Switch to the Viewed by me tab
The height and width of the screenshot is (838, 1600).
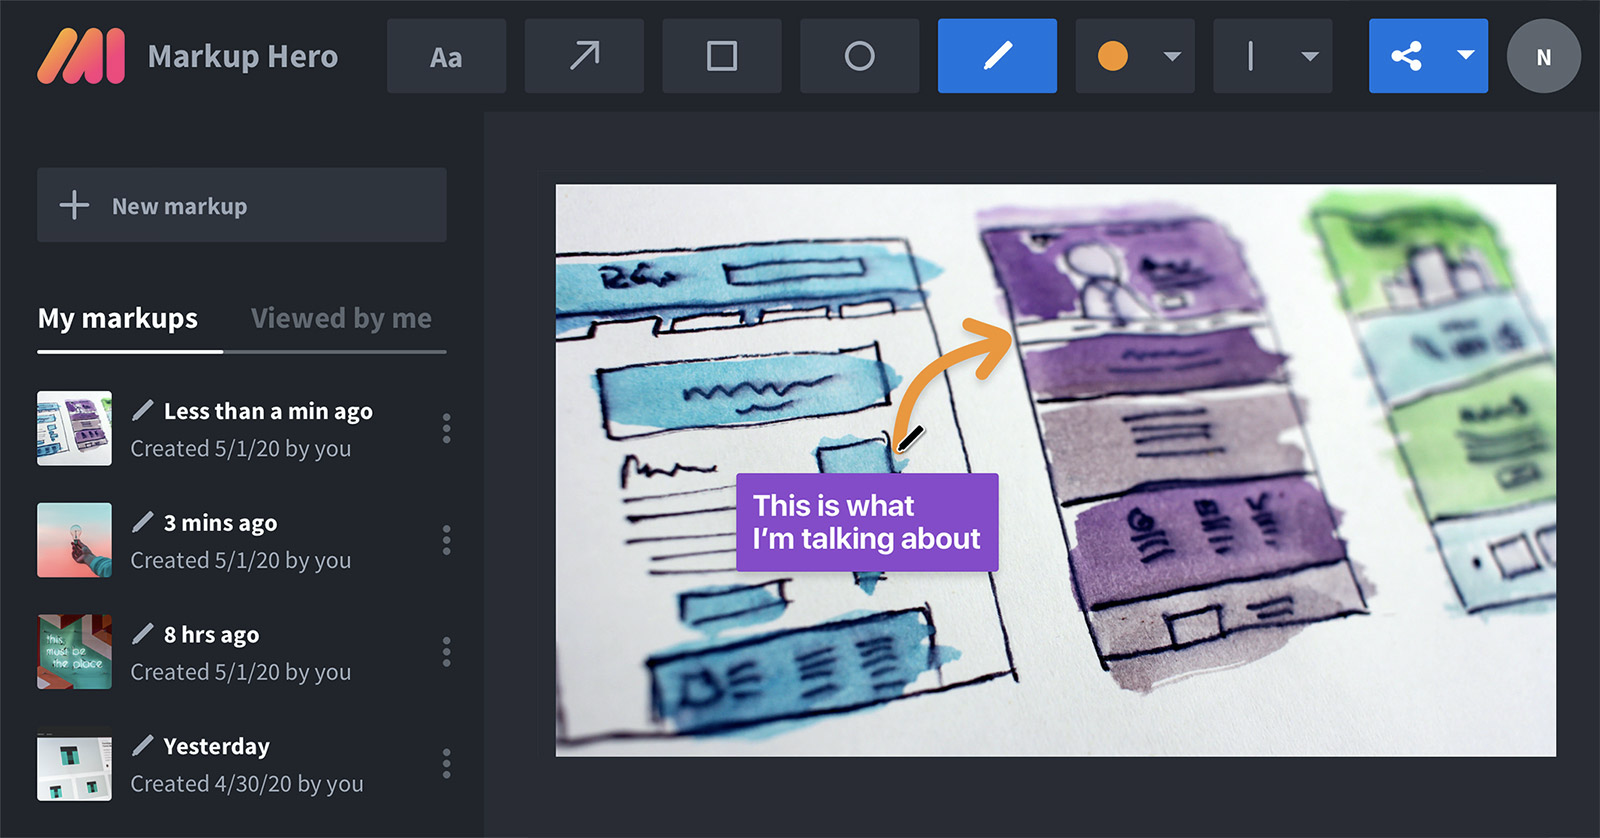[x=341, y=318]
